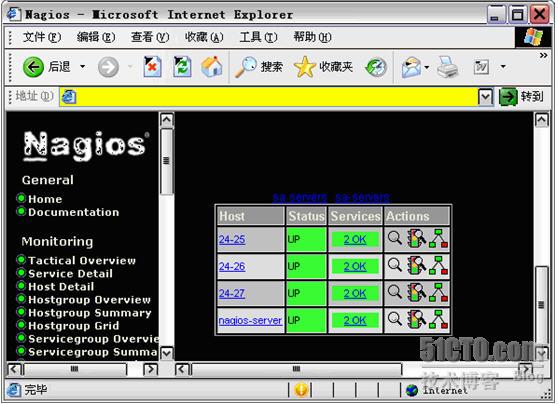Open host link 24-27

(x=232, y=294)
